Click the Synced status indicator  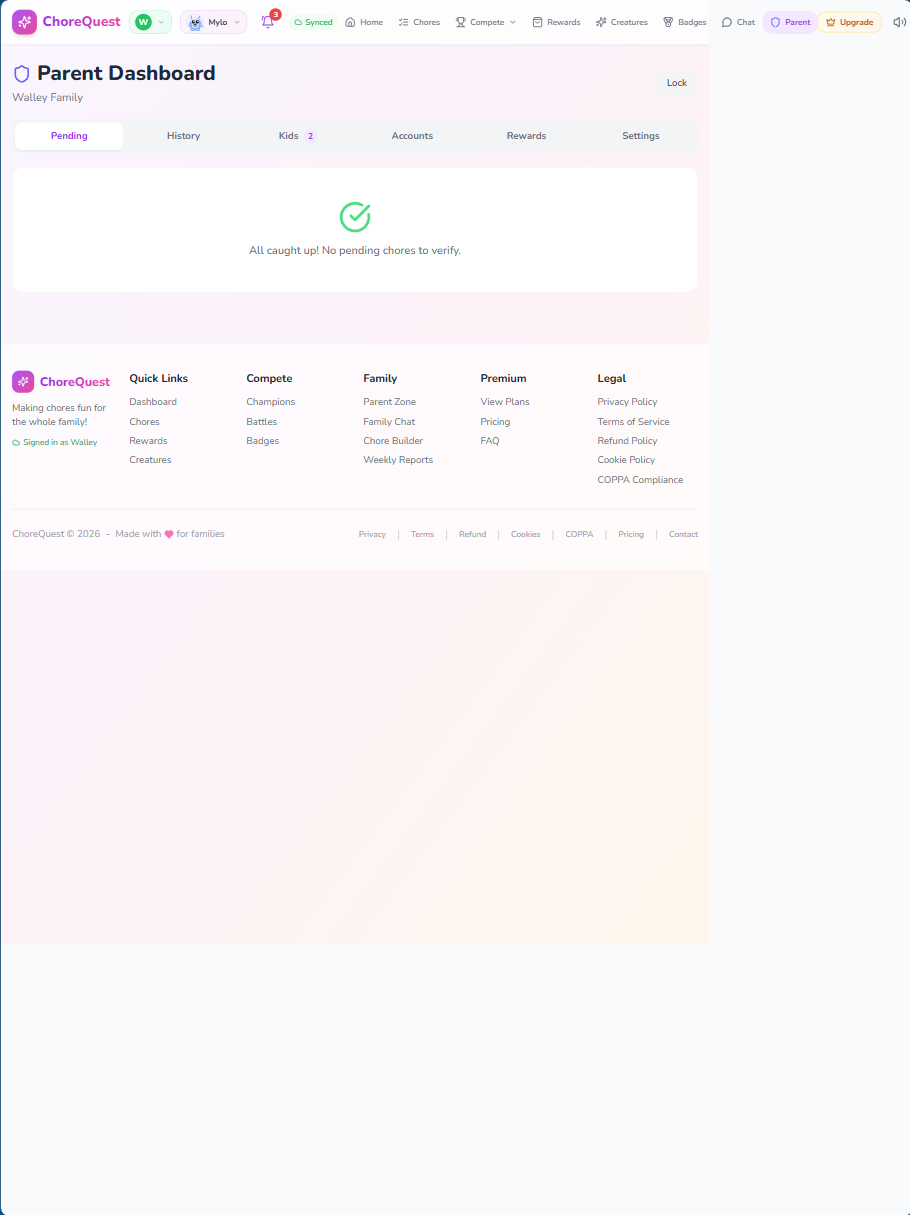click(313, 21)
